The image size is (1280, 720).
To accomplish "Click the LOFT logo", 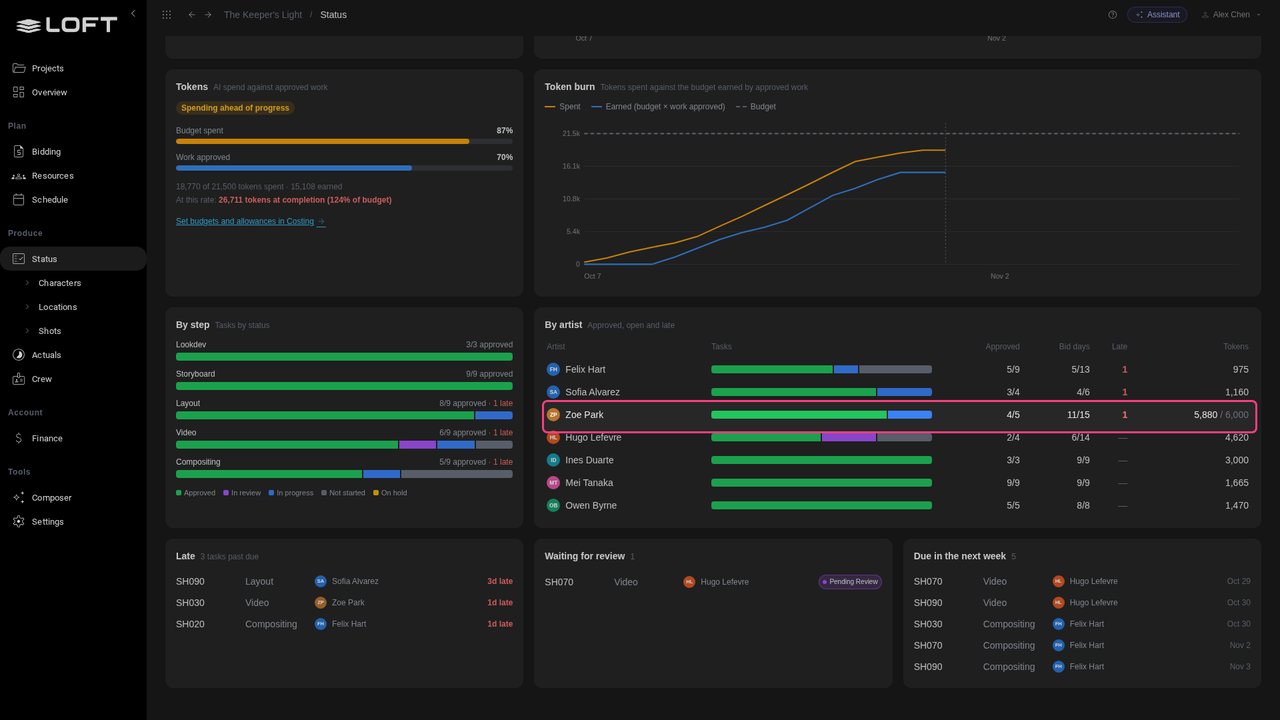I will (67, 25).
